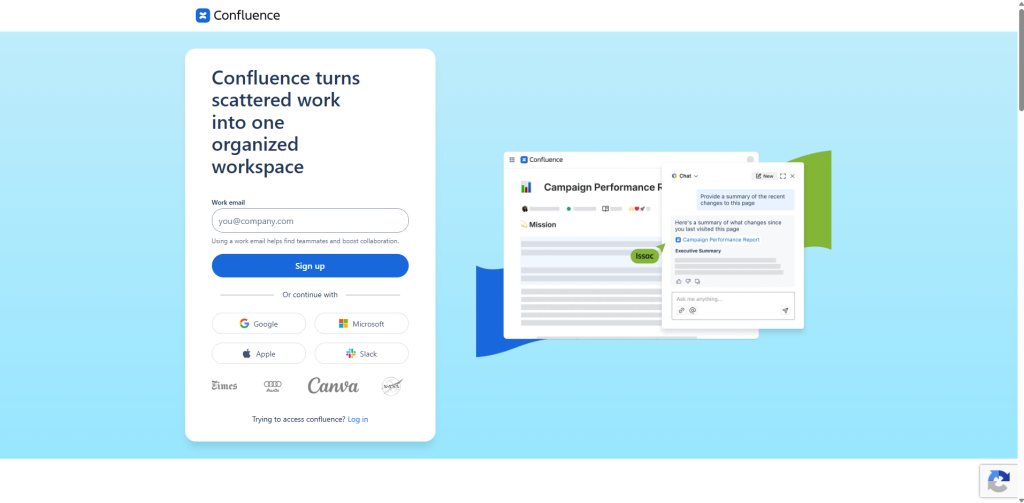This screenshot has height=503, width=1024.
Task: Click the New chat button in illustration
Action: (765, 176)
